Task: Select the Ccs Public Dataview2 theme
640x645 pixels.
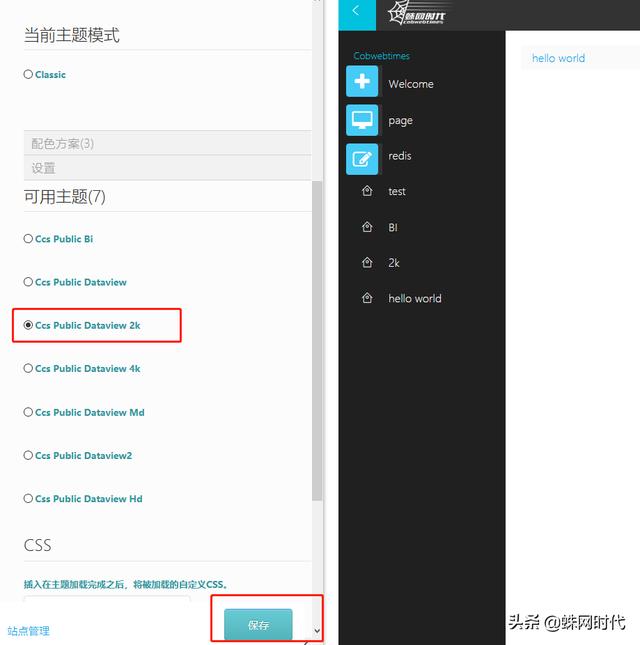Action: [x=28, y=455]
